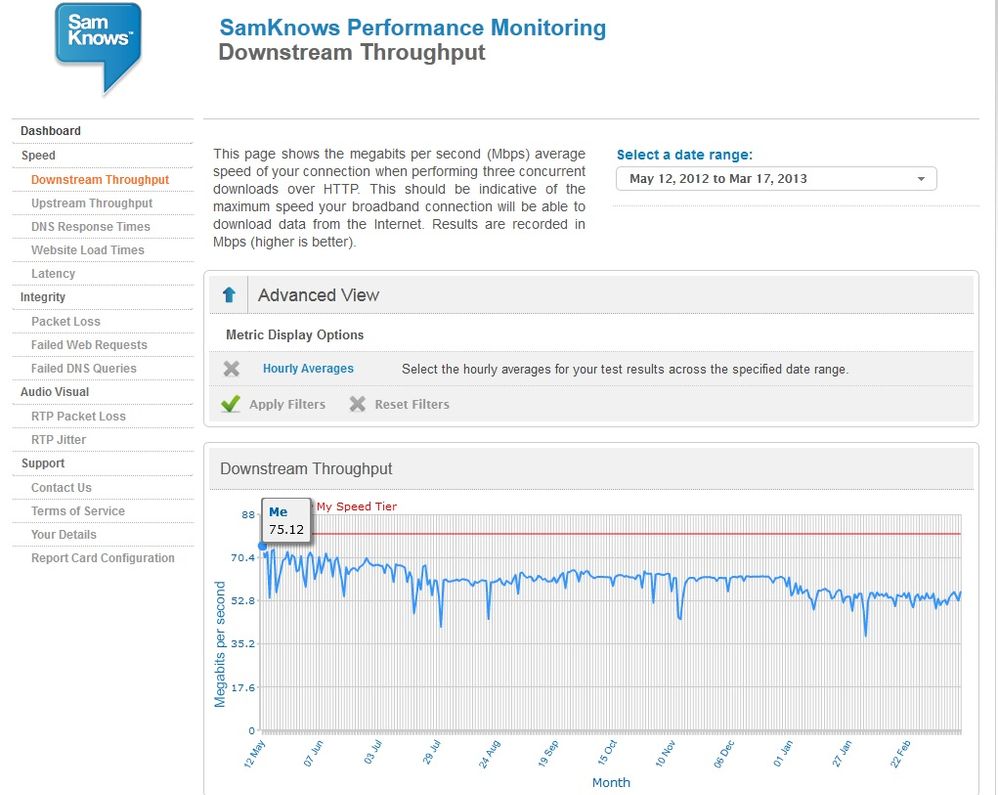The image size is (998, 795).
Task: Select Latency from the Speed menu
Action: (53, 274)
